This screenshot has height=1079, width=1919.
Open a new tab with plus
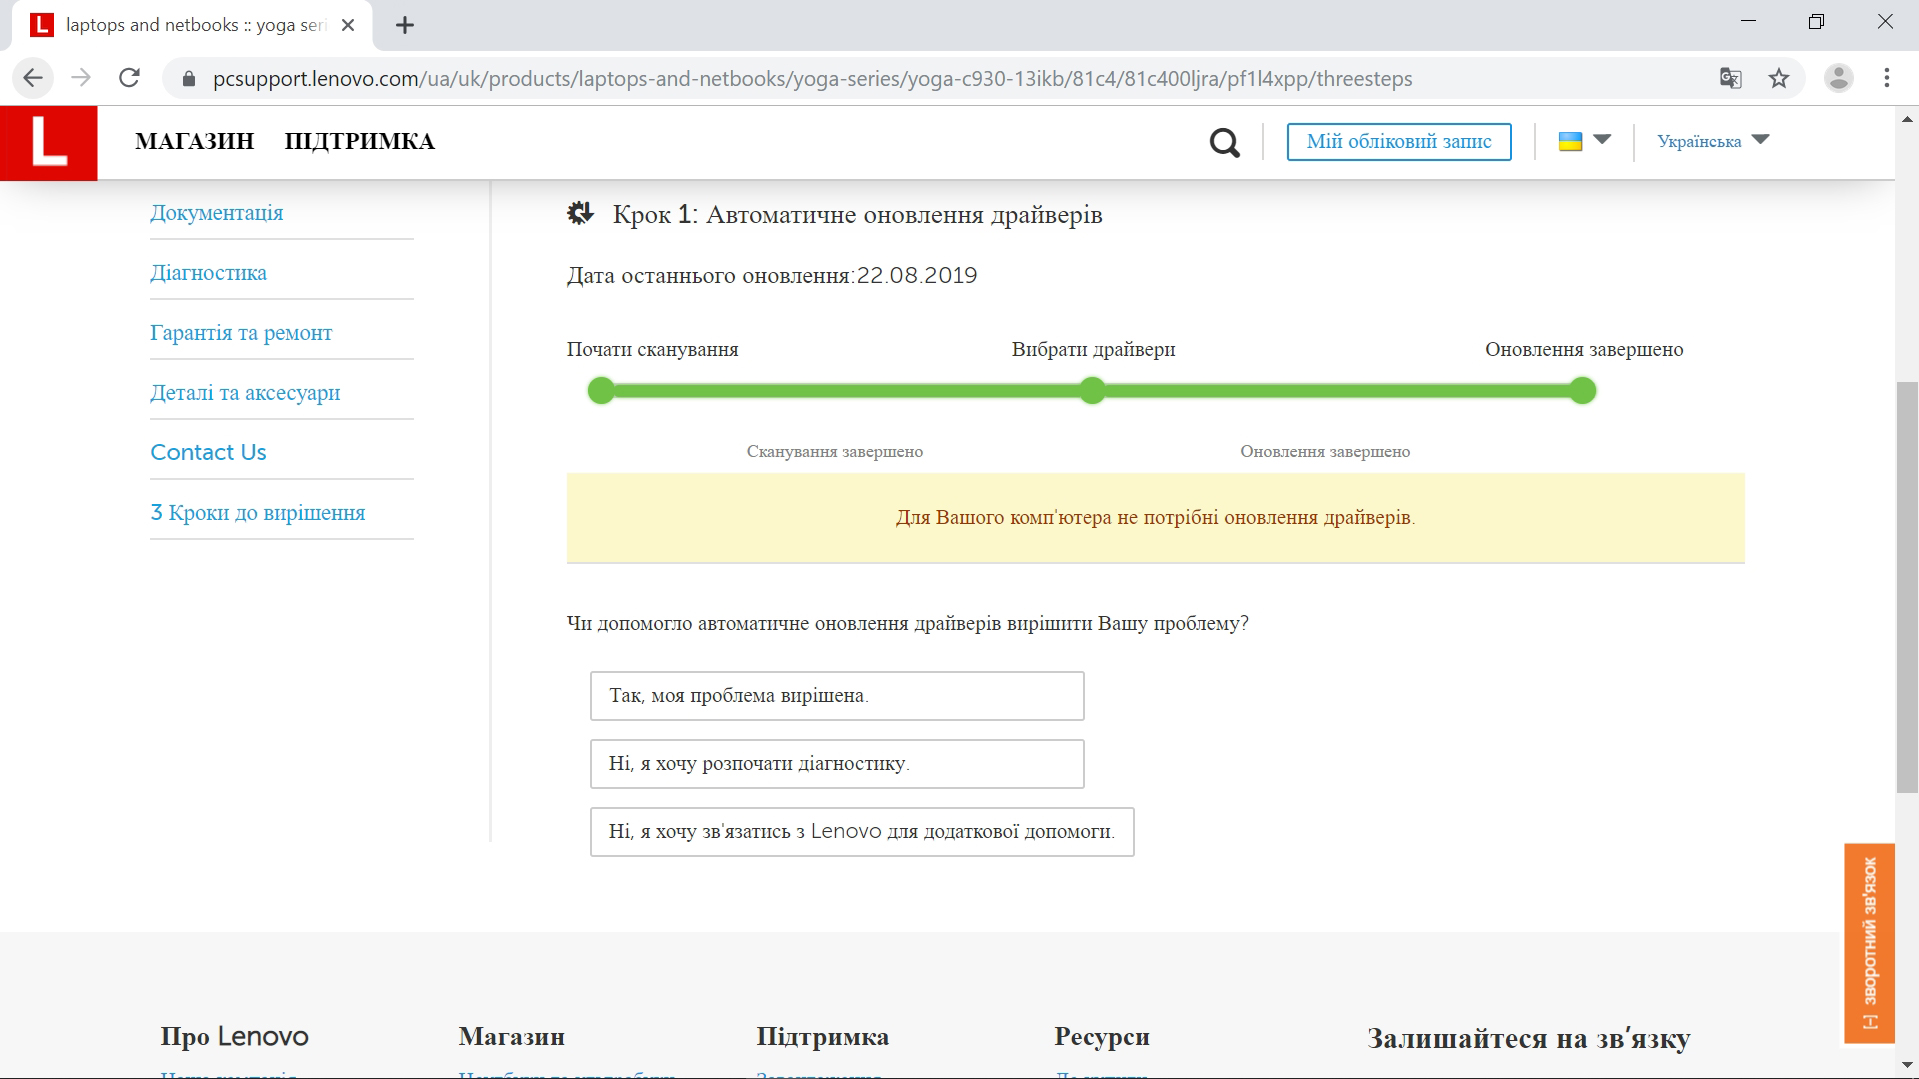tap(404, 26)
